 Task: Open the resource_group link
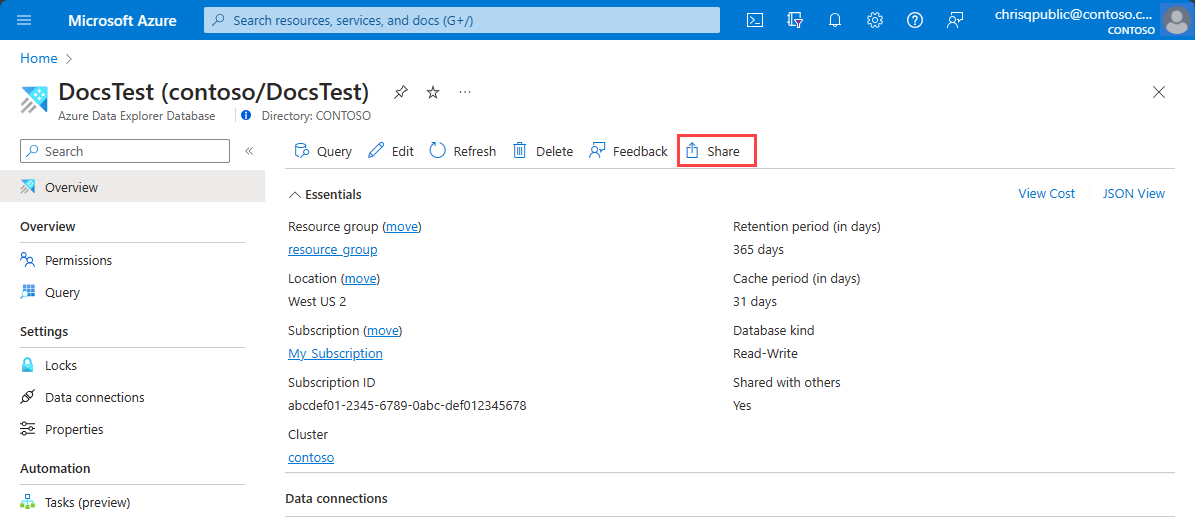click(332, 249)
